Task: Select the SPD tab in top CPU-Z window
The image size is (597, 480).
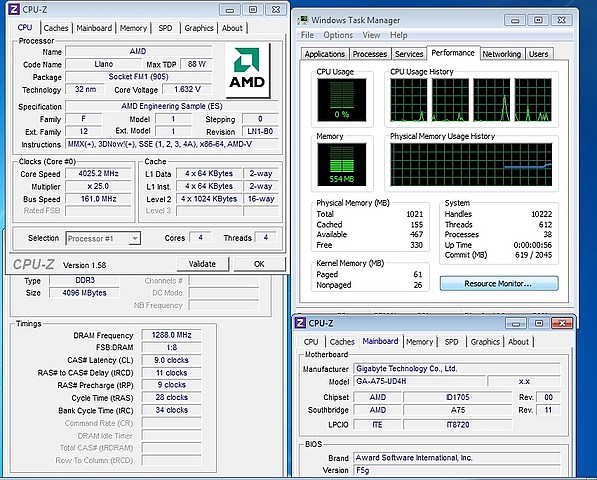Action: click(165, 28)
